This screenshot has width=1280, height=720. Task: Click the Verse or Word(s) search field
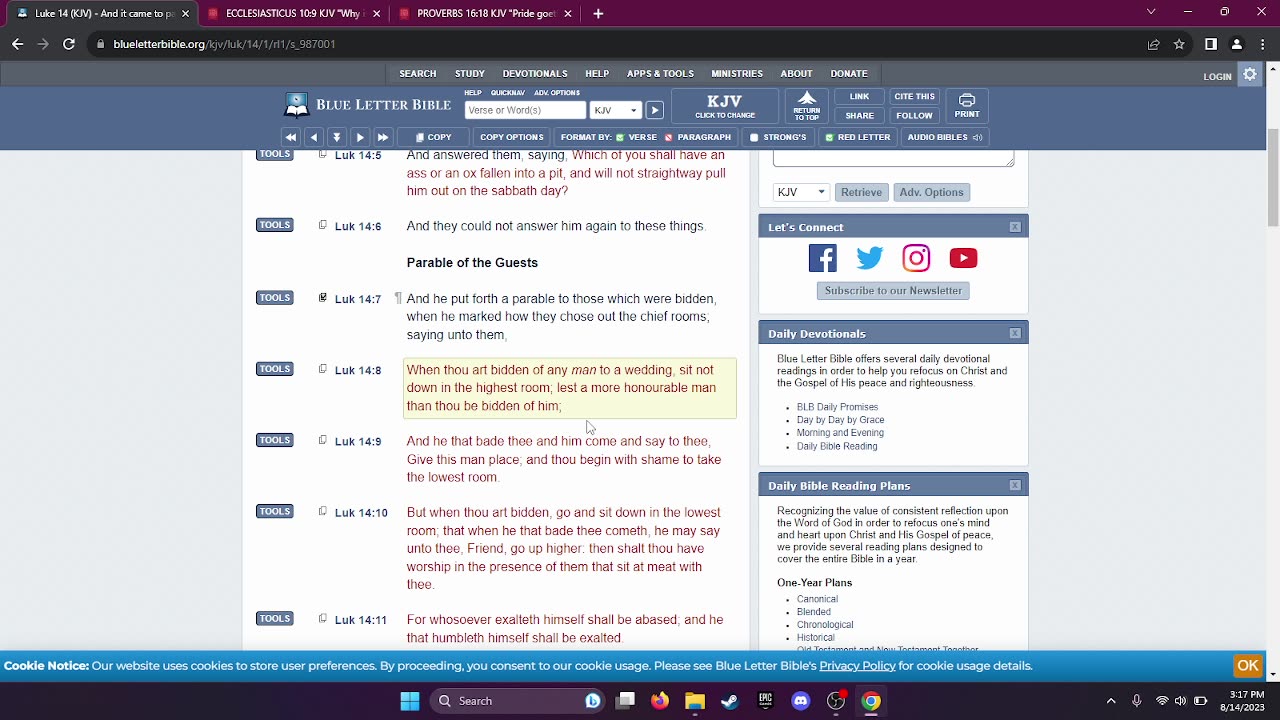525,110
